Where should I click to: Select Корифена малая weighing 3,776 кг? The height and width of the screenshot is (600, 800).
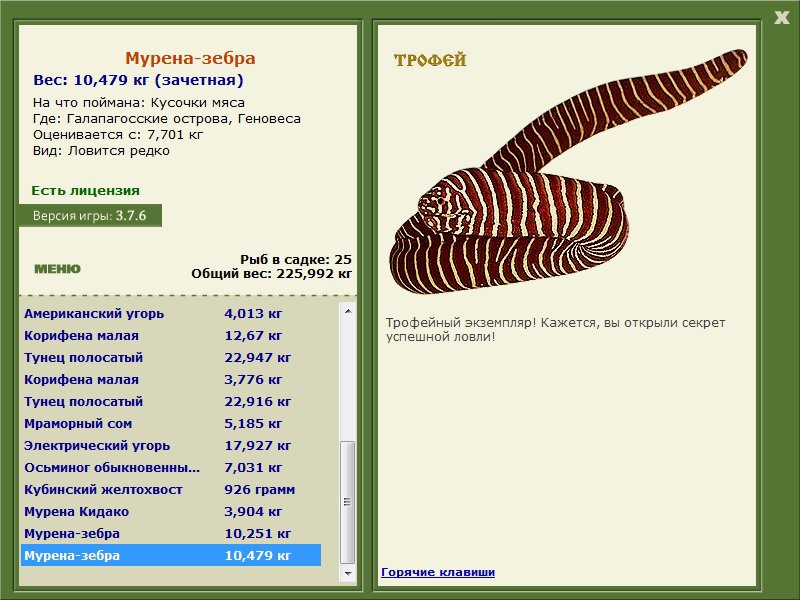pyautogui.click(x=171, y=380)
